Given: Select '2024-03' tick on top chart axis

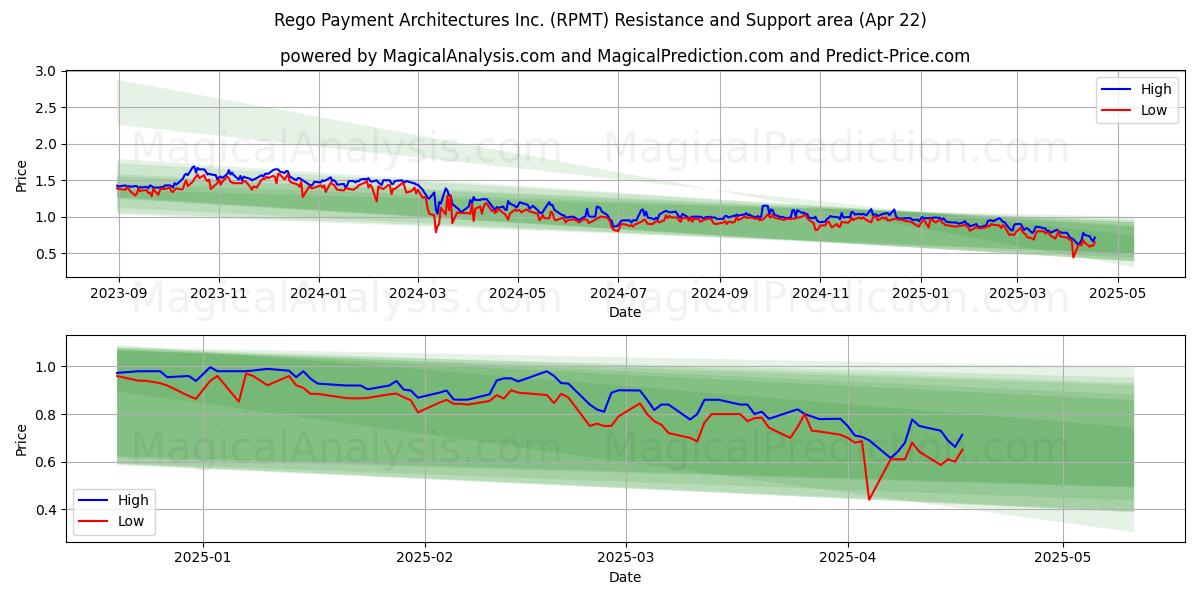Looking at the screenshot, I should (x=418, y=295).
